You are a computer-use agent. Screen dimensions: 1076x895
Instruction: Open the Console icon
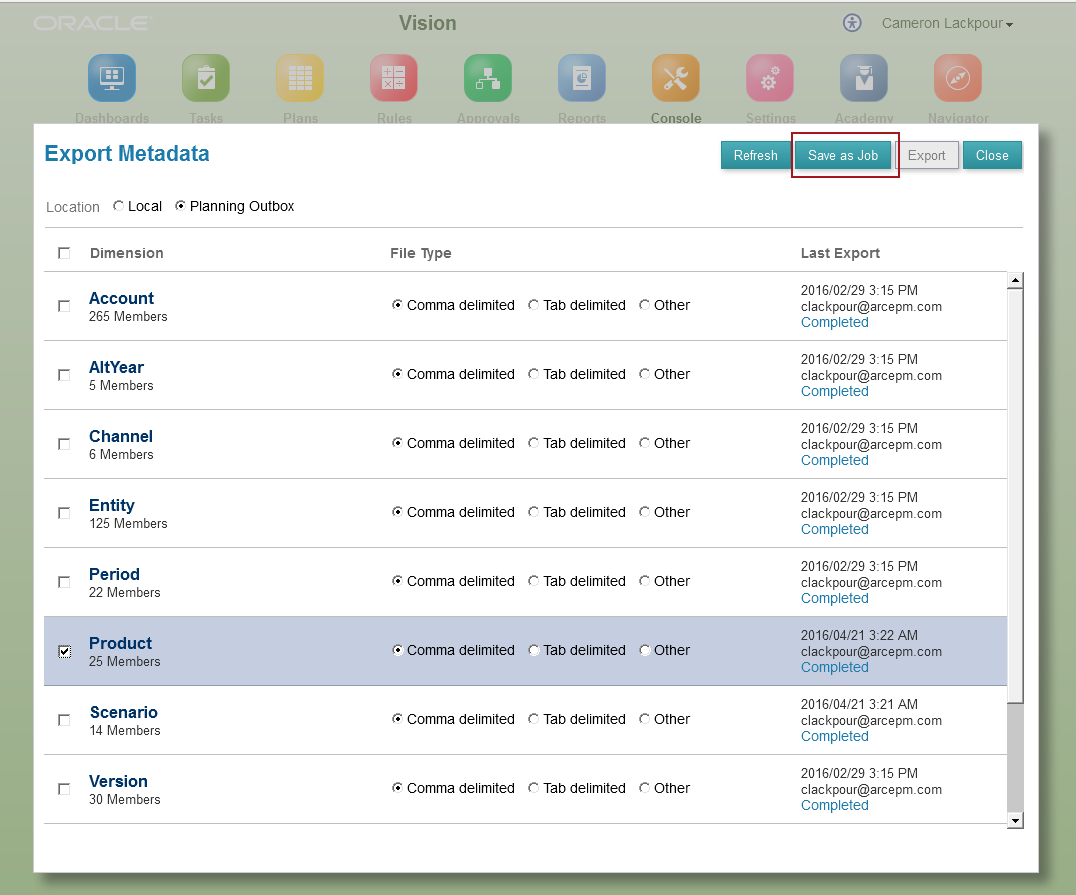click(676, 78)
